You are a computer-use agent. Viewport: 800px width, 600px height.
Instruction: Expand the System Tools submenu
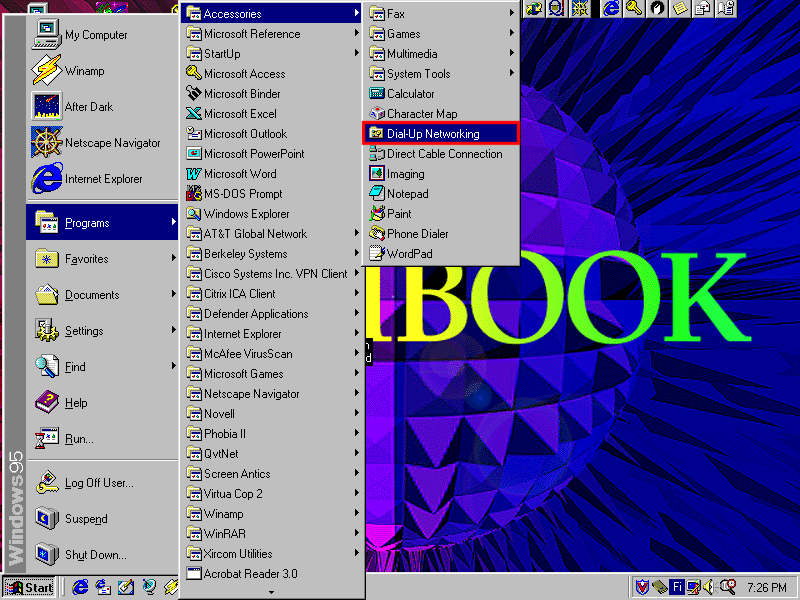441,73
